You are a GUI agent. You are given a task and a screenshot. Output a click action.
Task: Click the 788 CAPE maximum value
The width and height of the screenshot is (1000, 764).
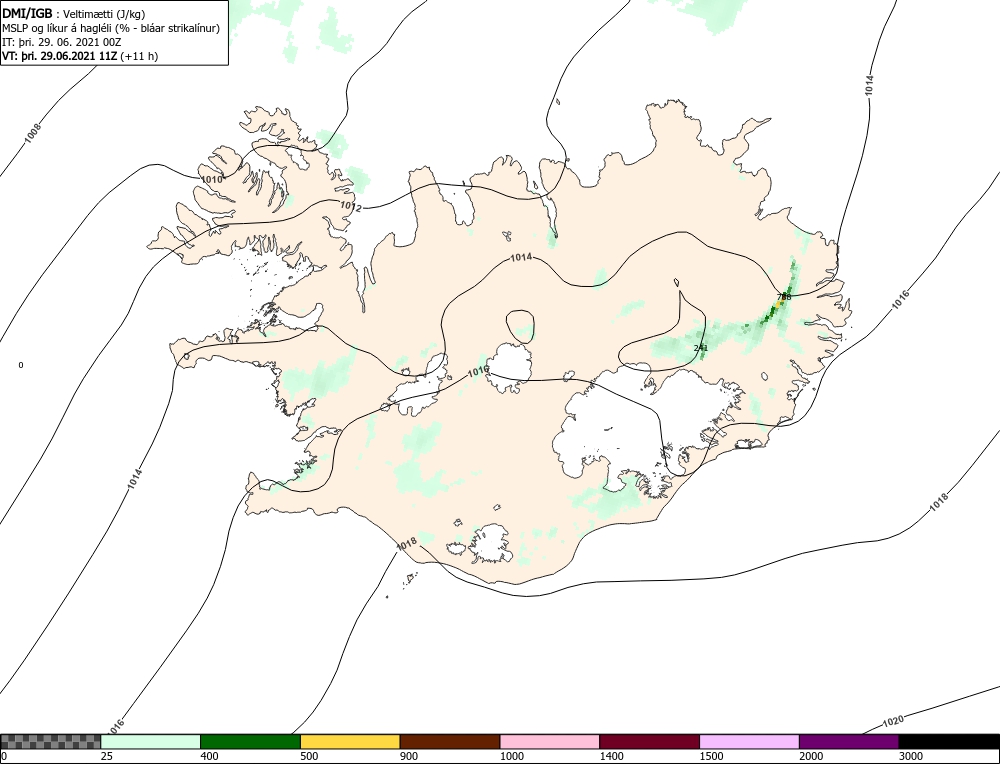(784, 297)
